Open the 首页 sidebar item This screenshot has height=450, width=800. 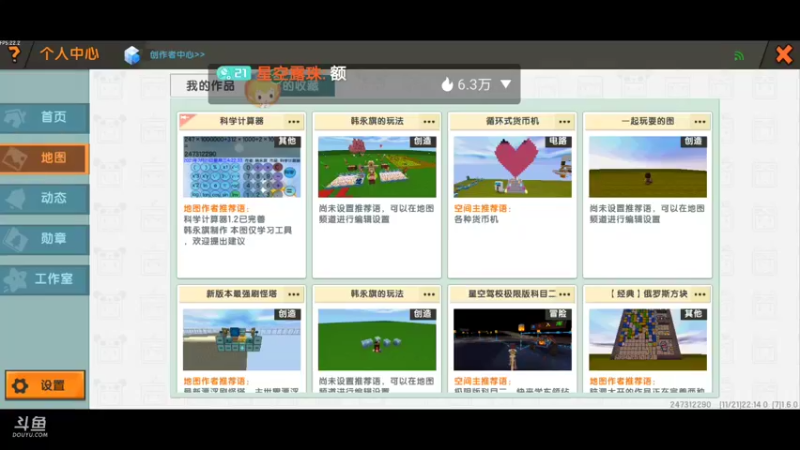[44, 117]
